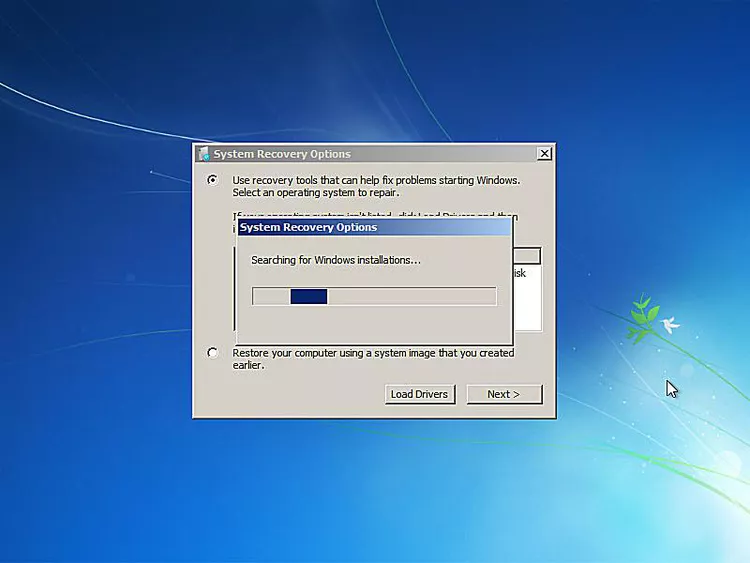Click the outer System Recovery Options title text
The width and height of the screenshot is (750, 563).
pos(282,154)
